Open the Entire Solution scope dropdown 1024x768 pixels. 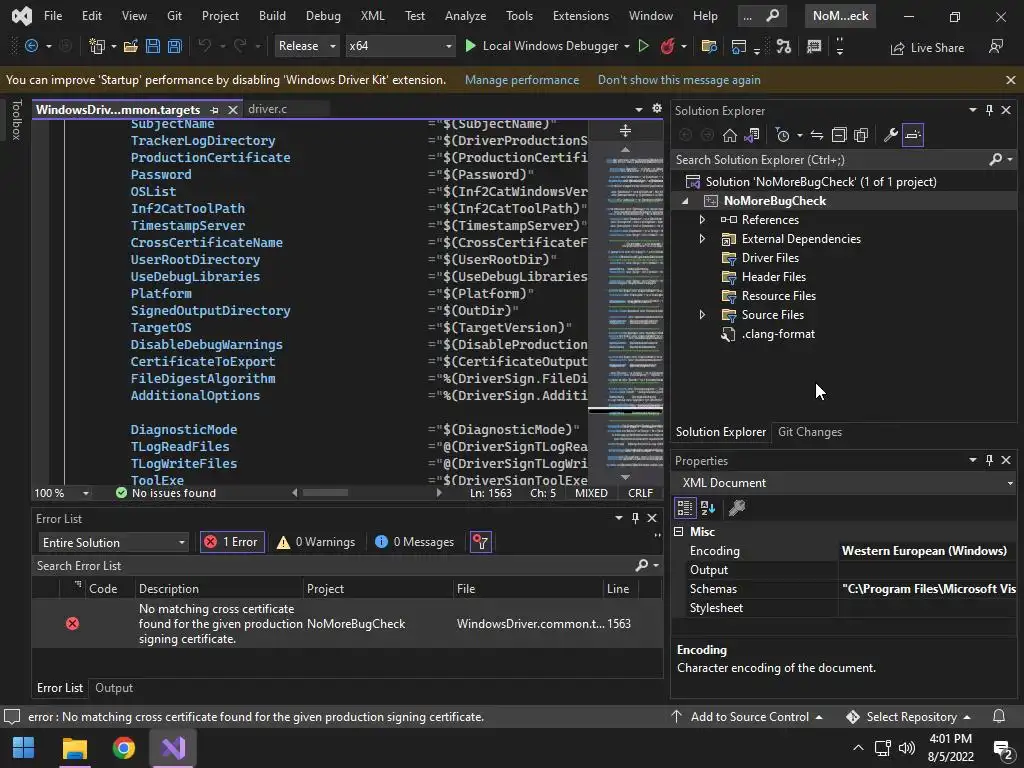(x=113, y=543)
